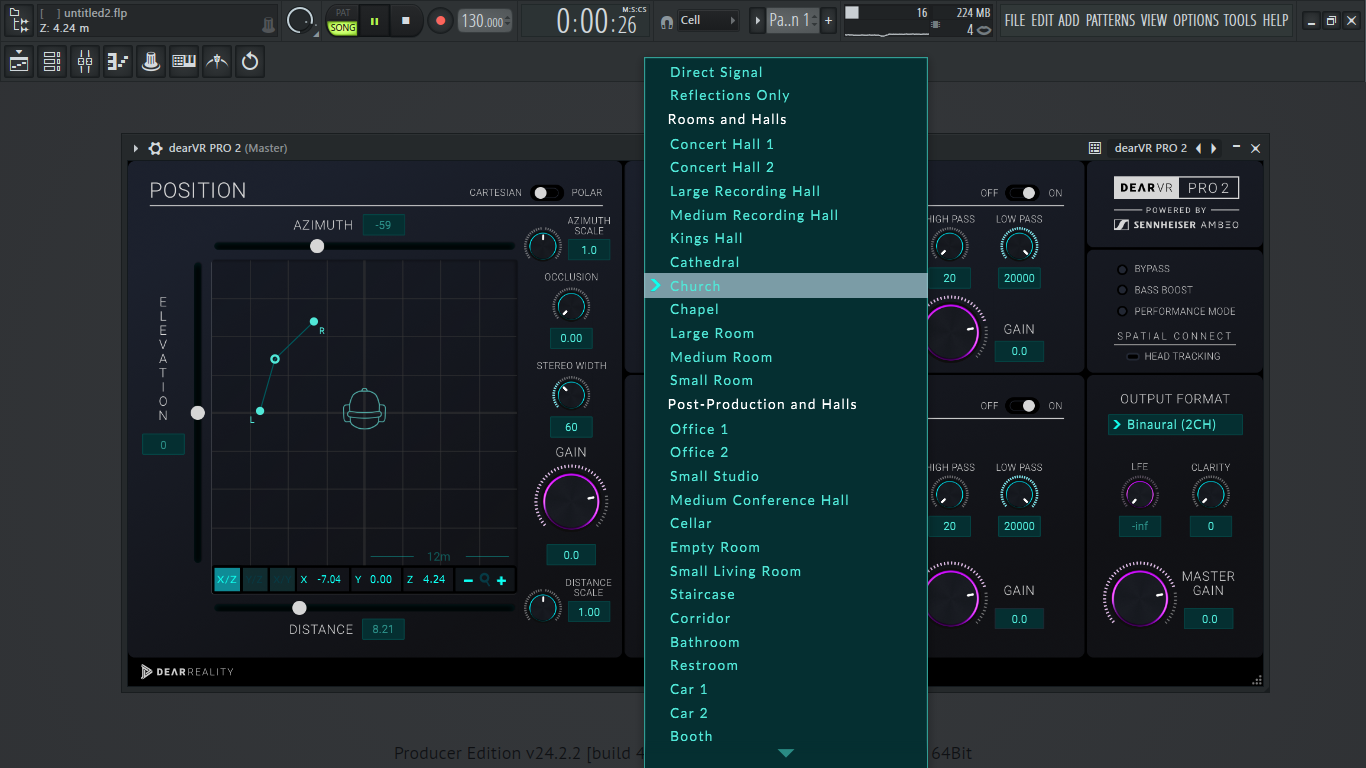Enable Performance Mode option
Viewport: 1366px width, 768px height.
(1122, 311)
